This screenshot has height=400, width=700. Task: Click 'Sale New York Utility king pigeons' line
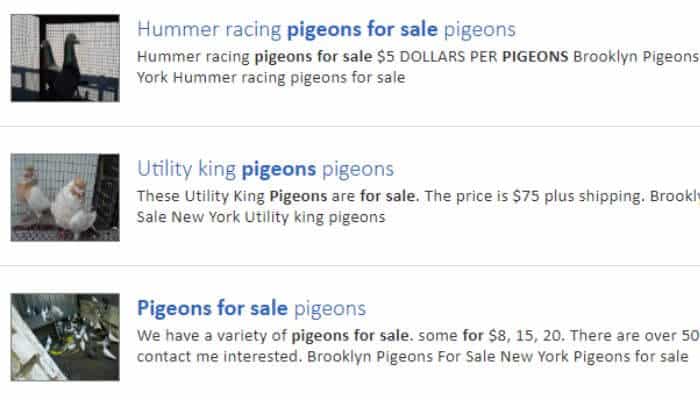coord(261,217)
